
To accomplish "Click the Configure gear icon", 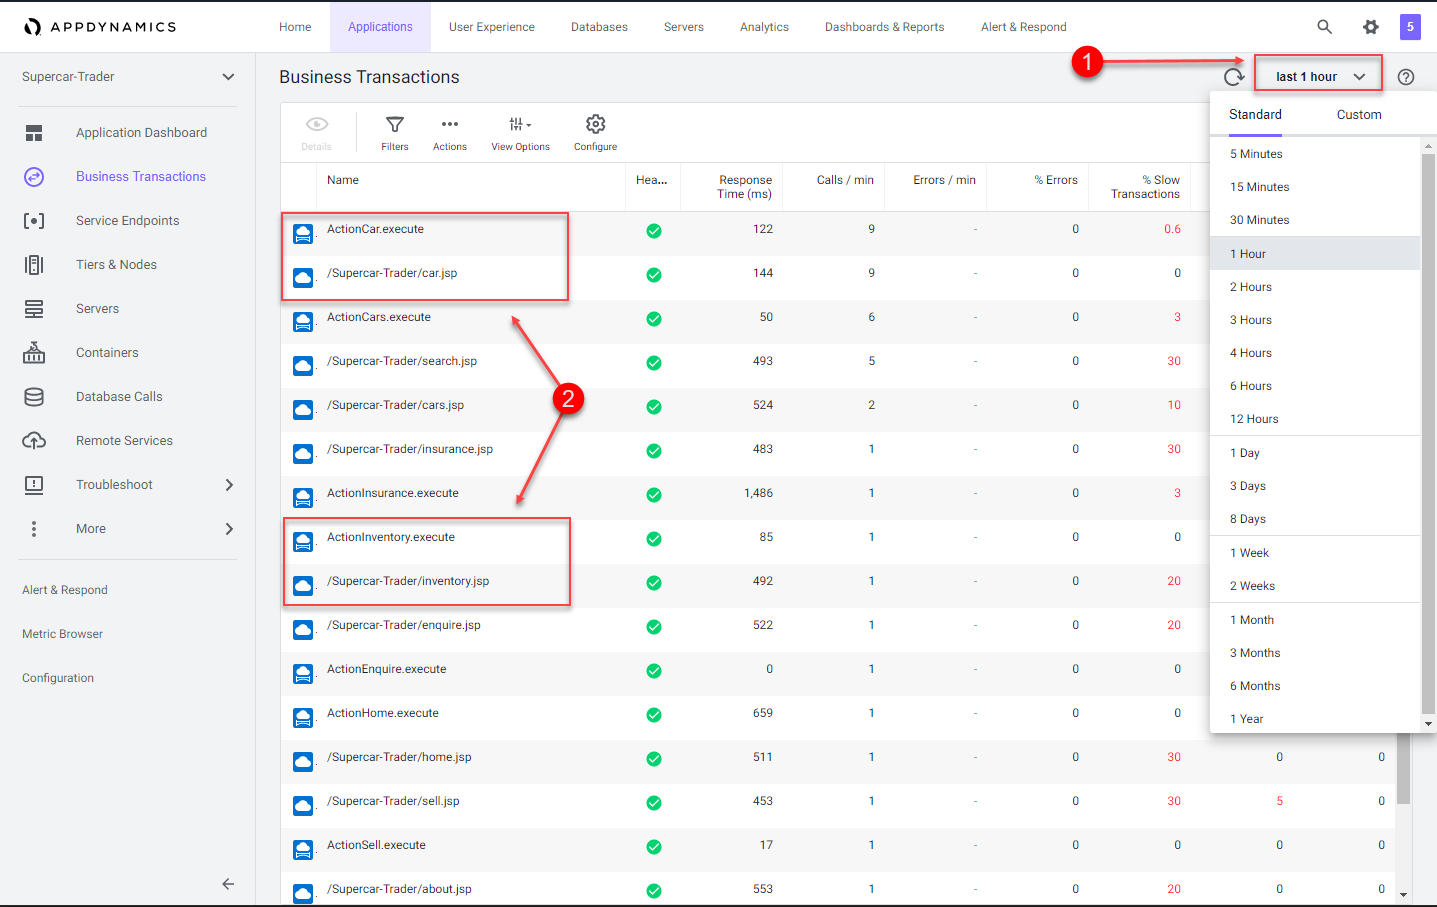I will 596,124.
